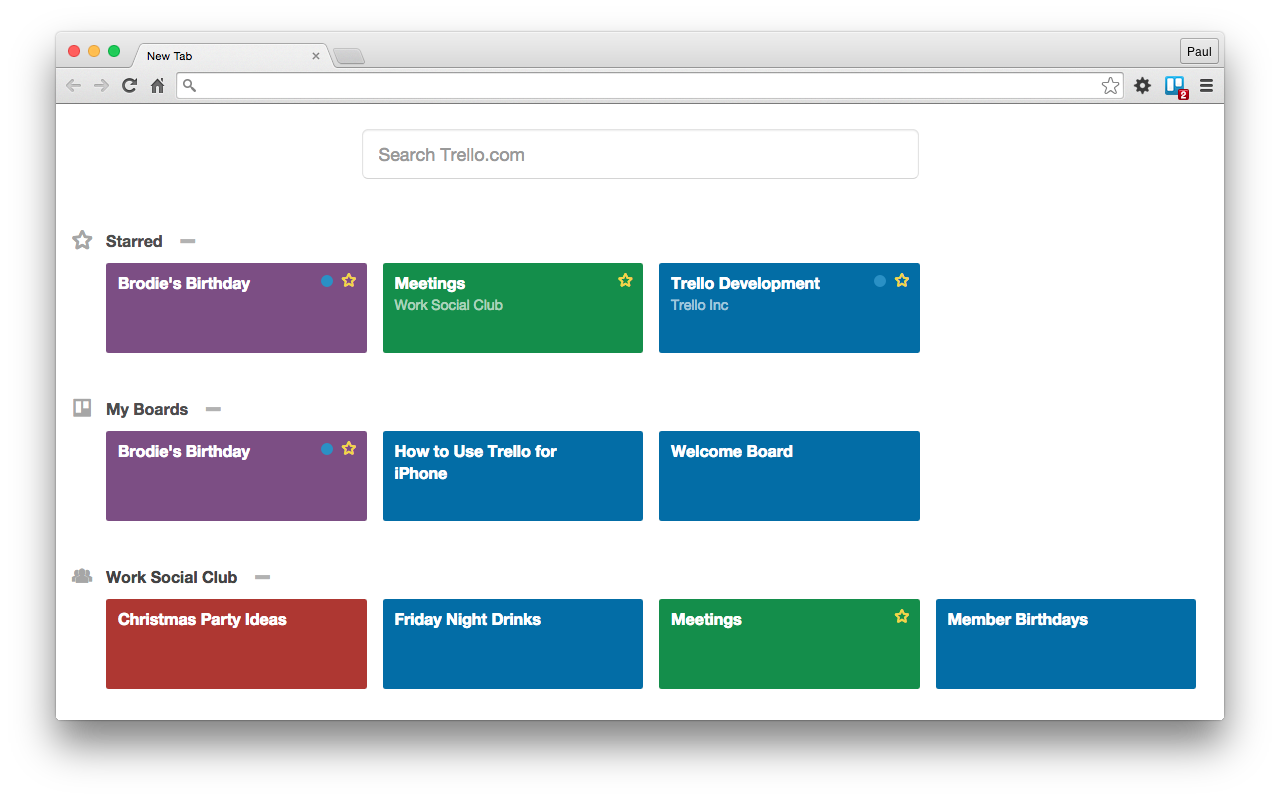Collapse the Work Social Club section
This screenshot has height=800, width=1280.
(263, 577)
